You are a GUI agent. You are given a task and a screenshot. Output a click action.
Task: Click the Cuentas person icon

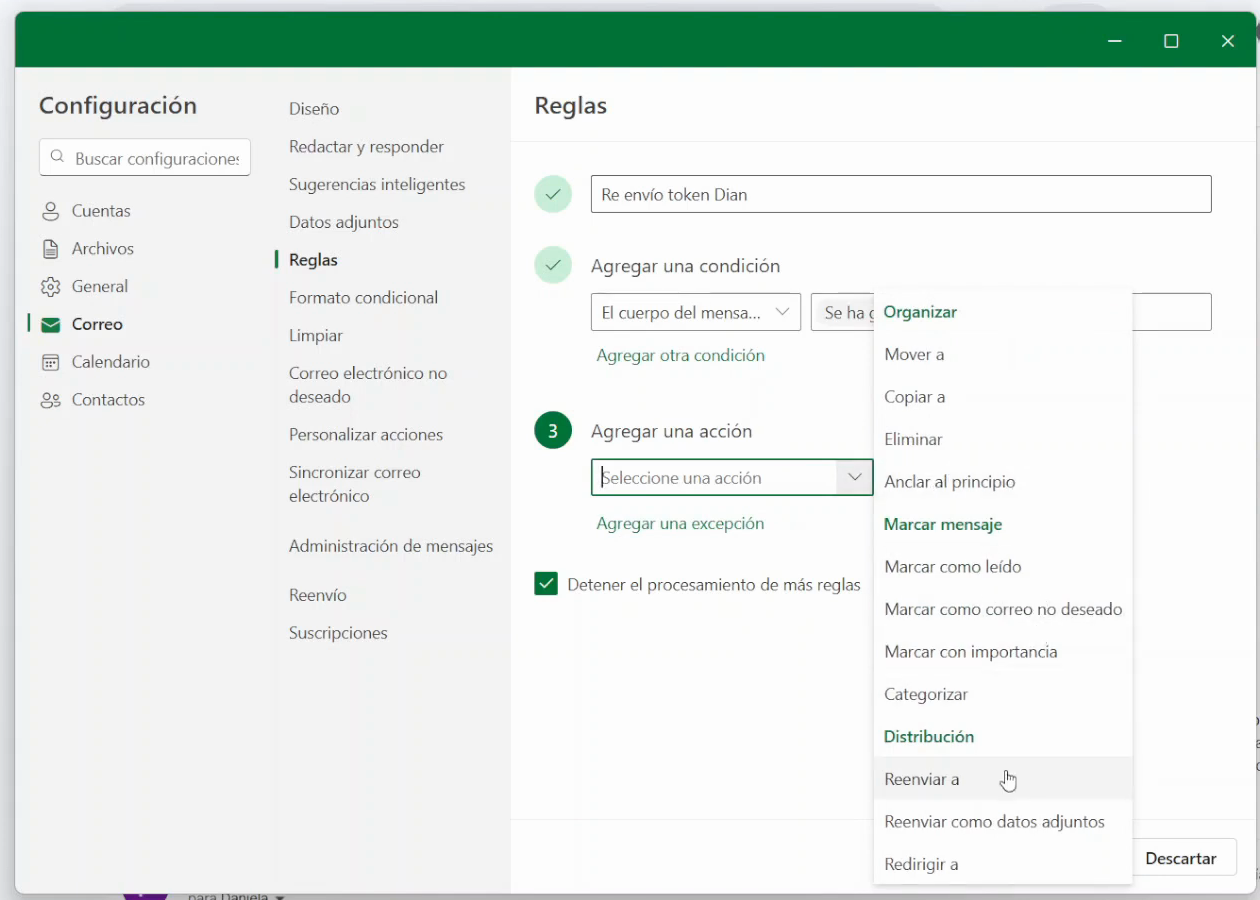tap(50, 211)
